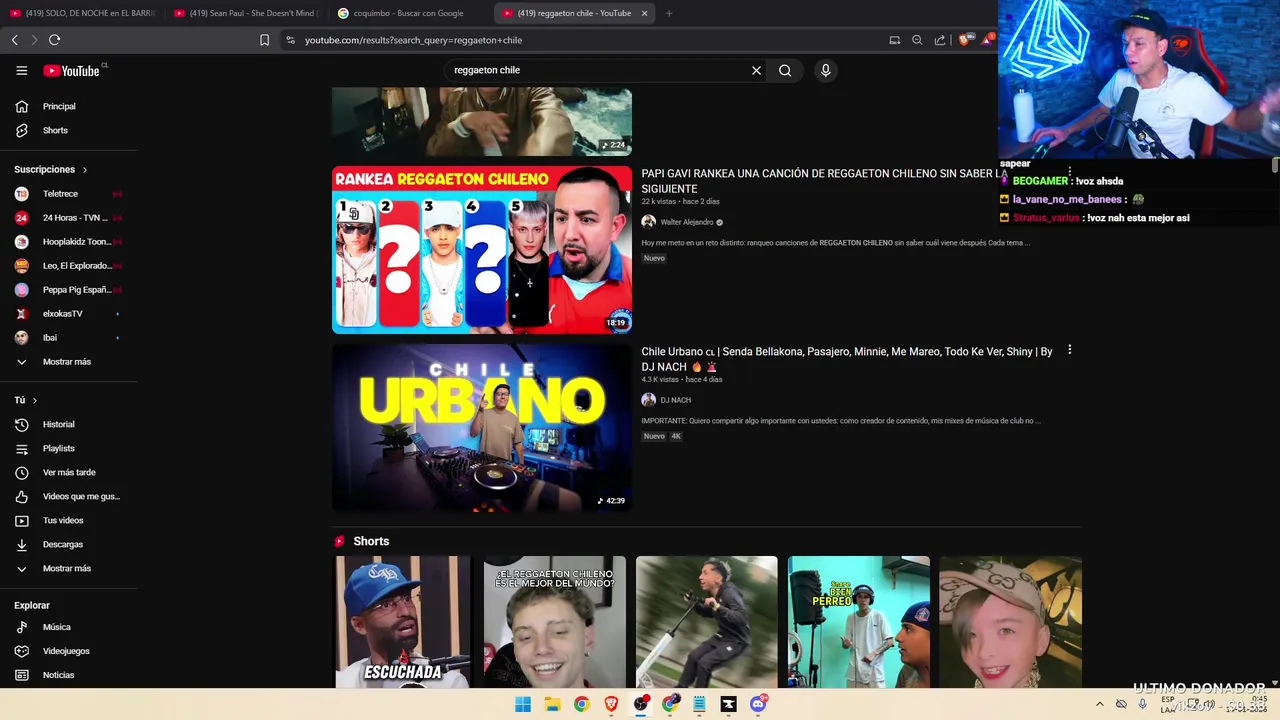Play the partially visible 2:24 video thumbnail
The image size is (1280, 720).
pos(482,121)
